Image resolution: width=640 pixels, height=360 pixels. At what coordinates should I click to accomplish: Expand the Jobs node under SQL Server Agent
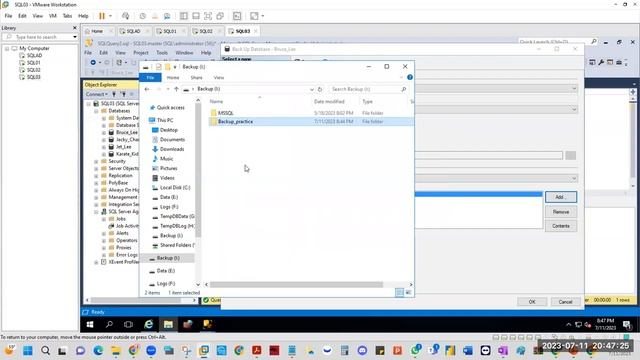(104, 219)
